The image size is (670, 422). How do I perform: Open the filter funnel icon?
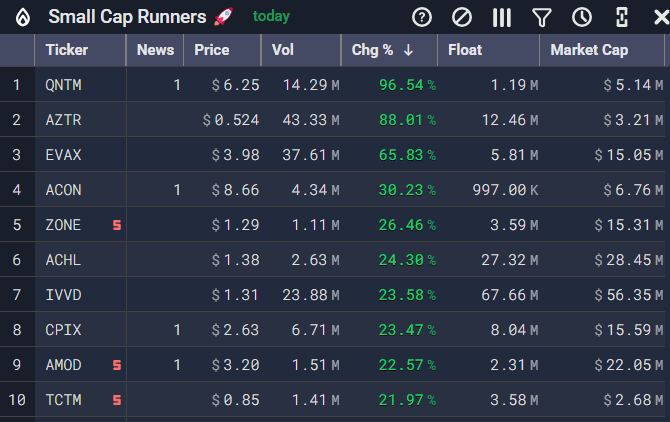pos(542,18)
